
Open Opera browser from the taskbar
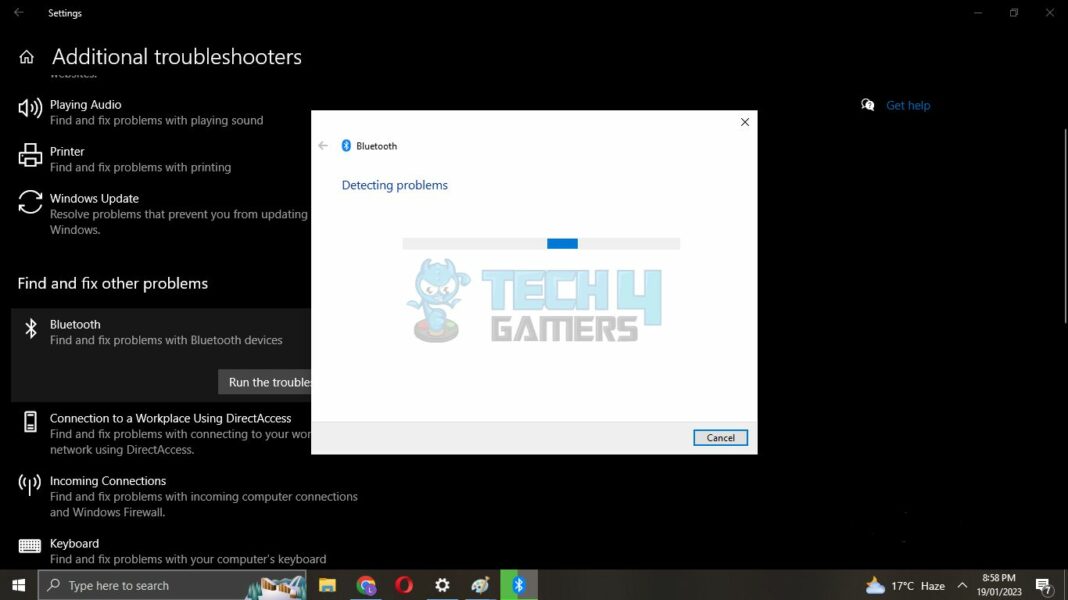click(404, 585)
